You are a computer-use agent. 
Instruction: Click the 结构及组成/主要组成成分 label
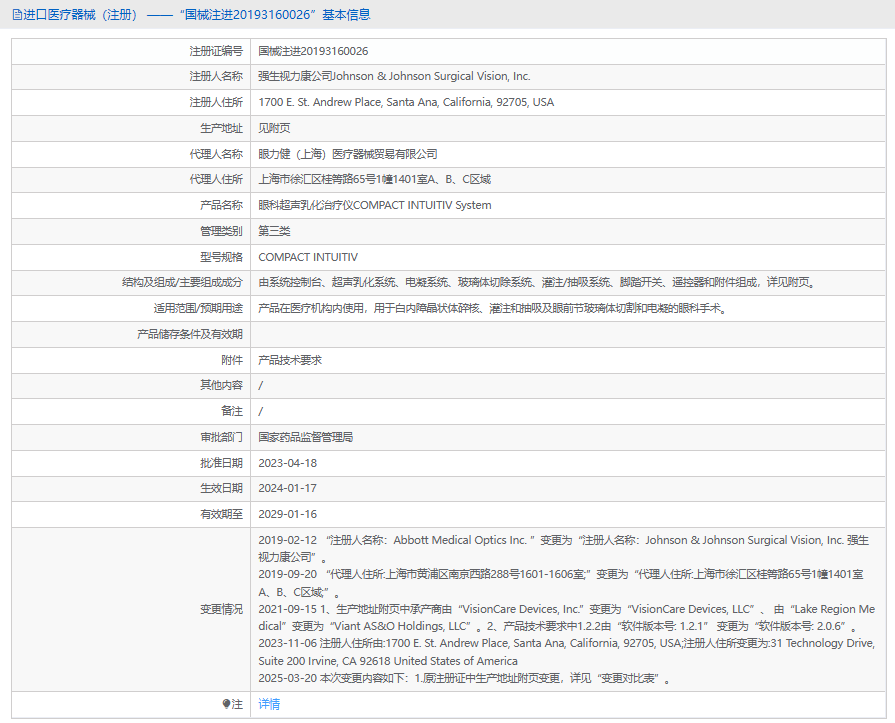coord(182,282)
